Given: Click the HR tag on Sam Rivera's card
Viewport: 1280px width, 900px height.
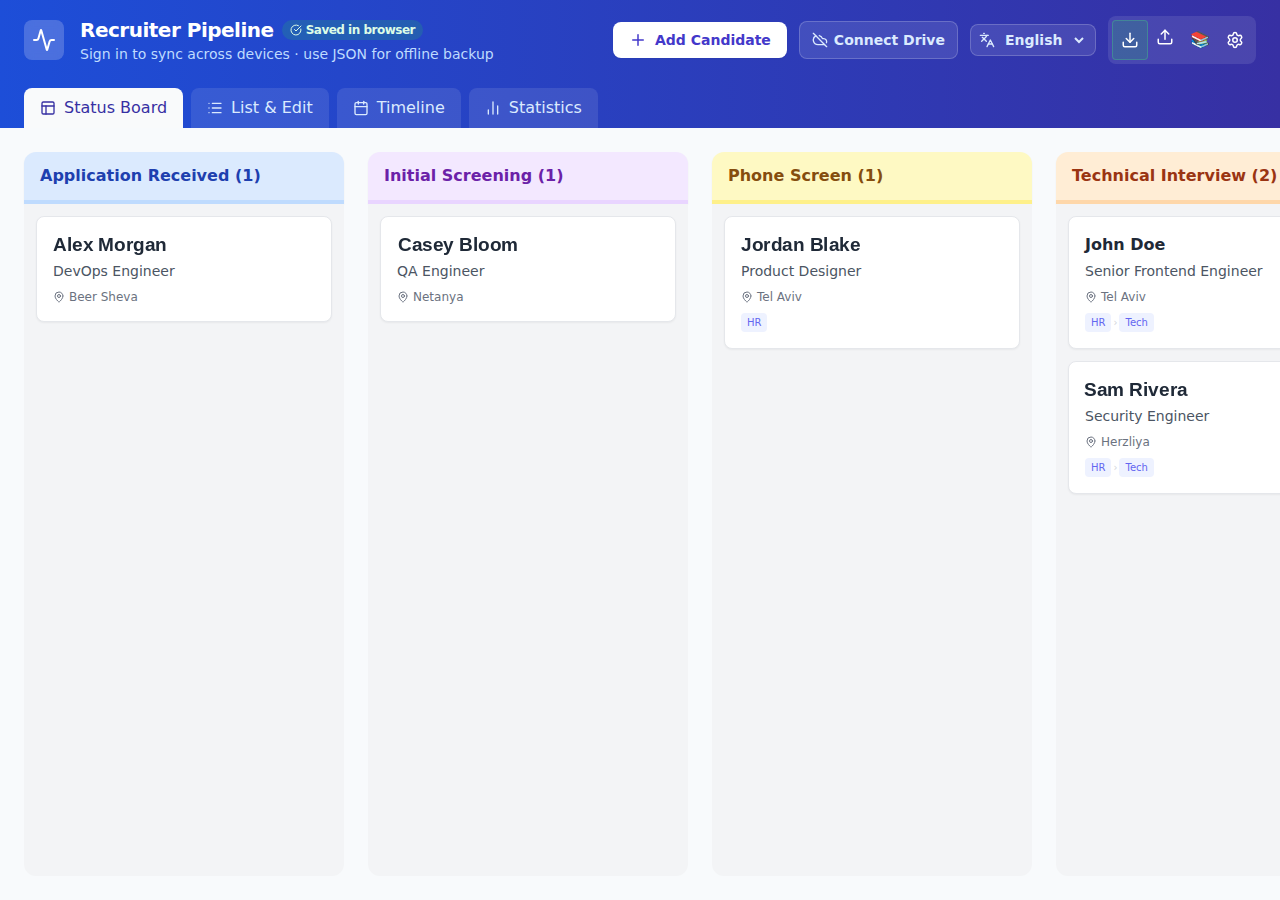Looking at the screenshot, I should [x=1098, y=467].
